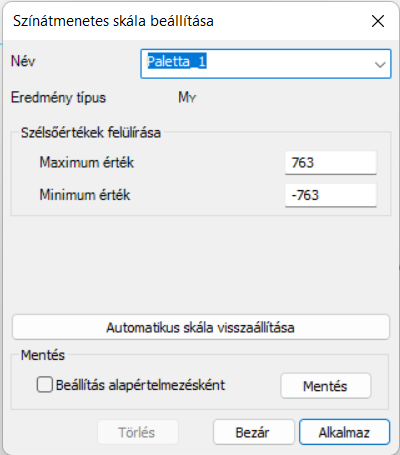Enable the Beállítás alapértelmezésként checkbox
400x455 pixels.
pos(45,385)
